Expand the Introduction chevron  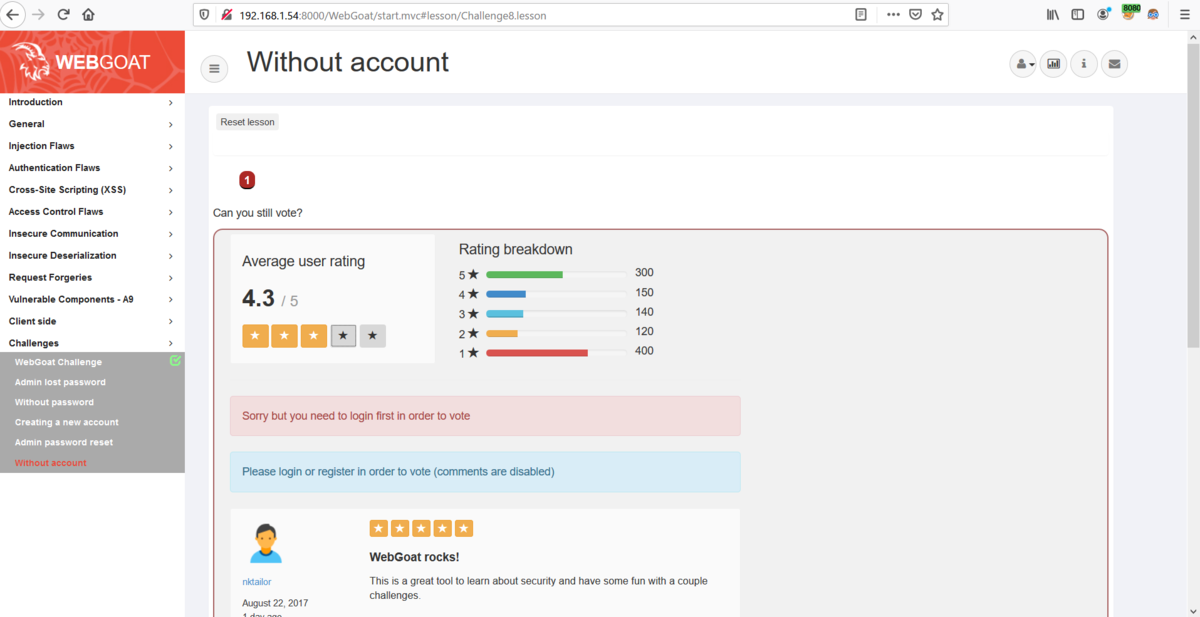pyautogui.click(x=171, y=103)
